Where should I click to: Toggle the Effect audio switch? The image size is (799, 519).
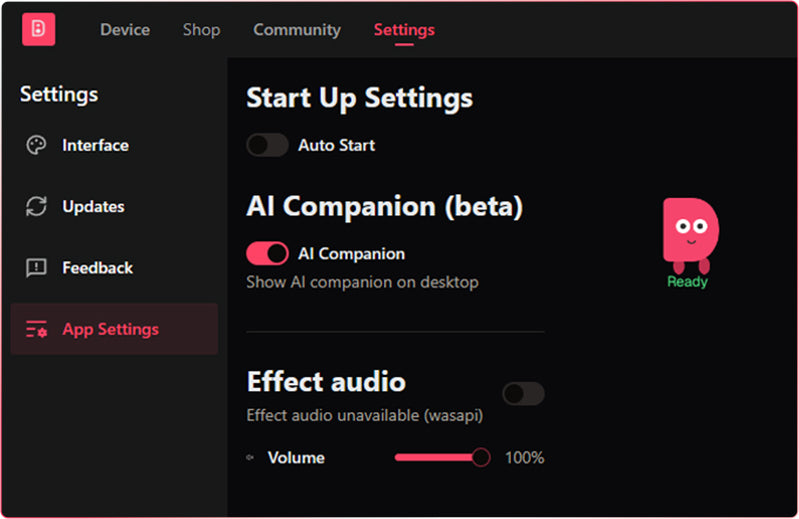point(523,393)
